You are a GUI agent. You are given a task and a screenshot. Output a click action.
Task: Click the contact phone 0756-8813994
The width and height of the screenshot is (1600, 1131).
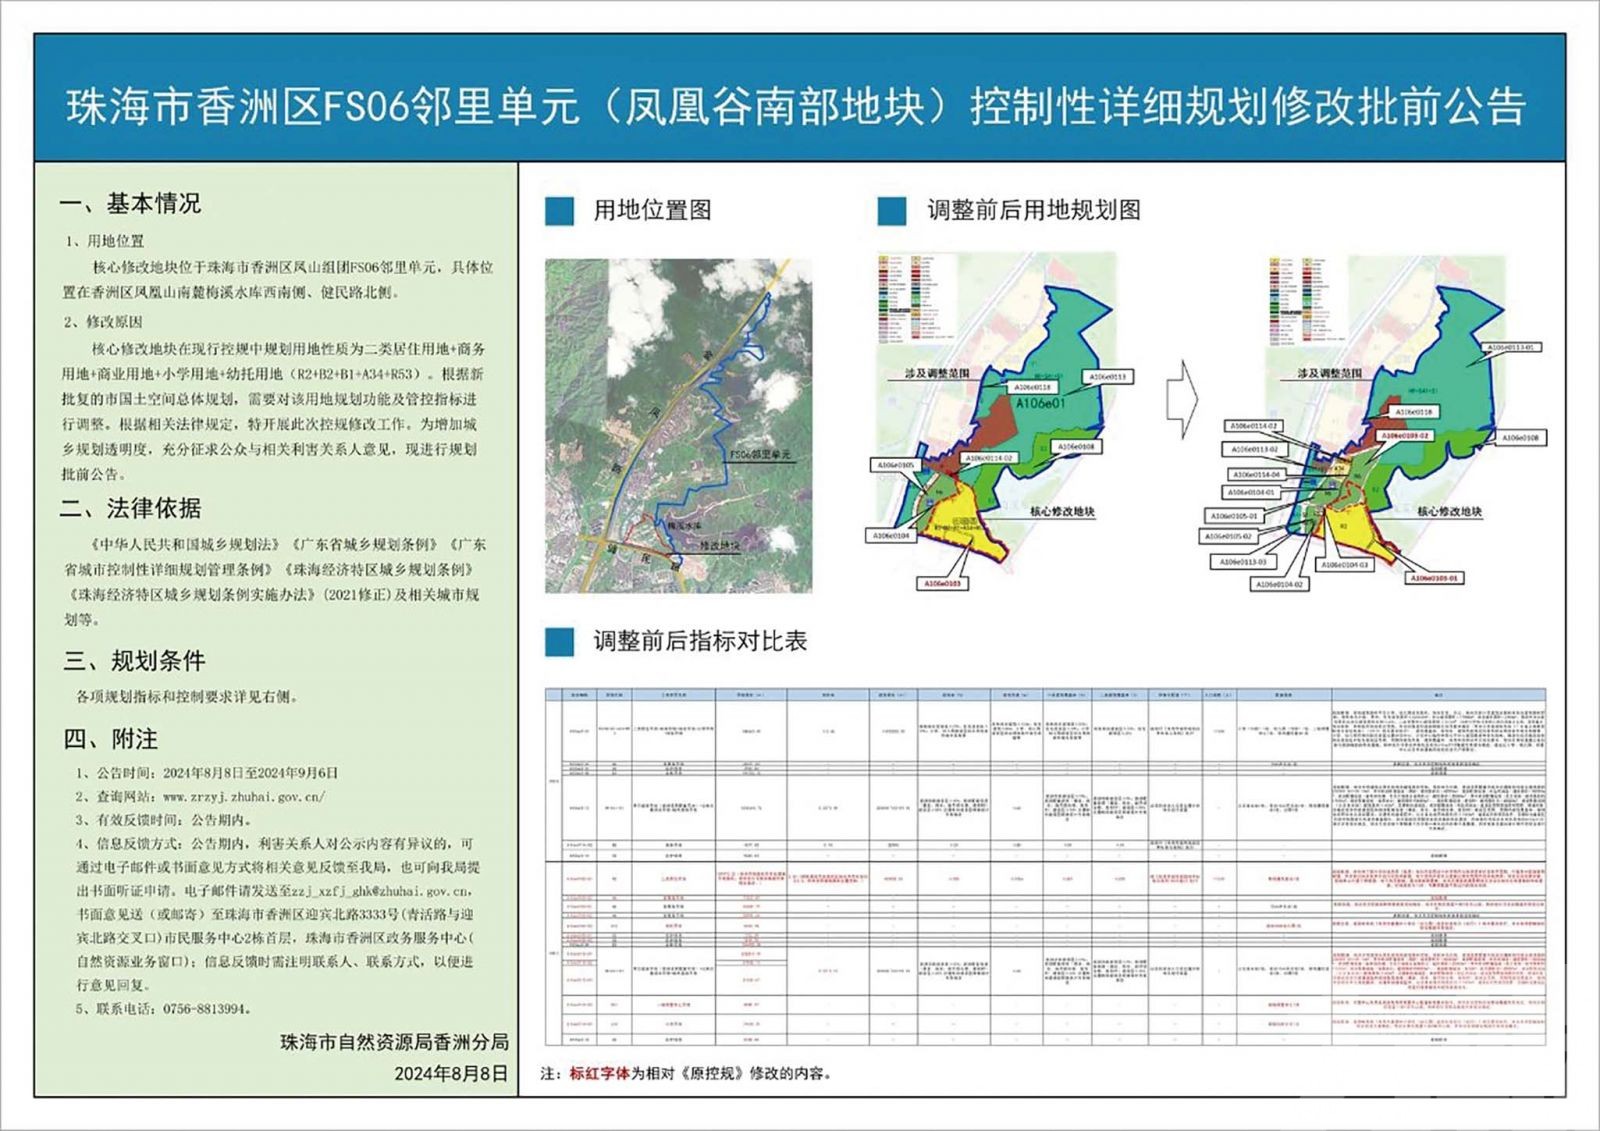[x=207, y=1009]
